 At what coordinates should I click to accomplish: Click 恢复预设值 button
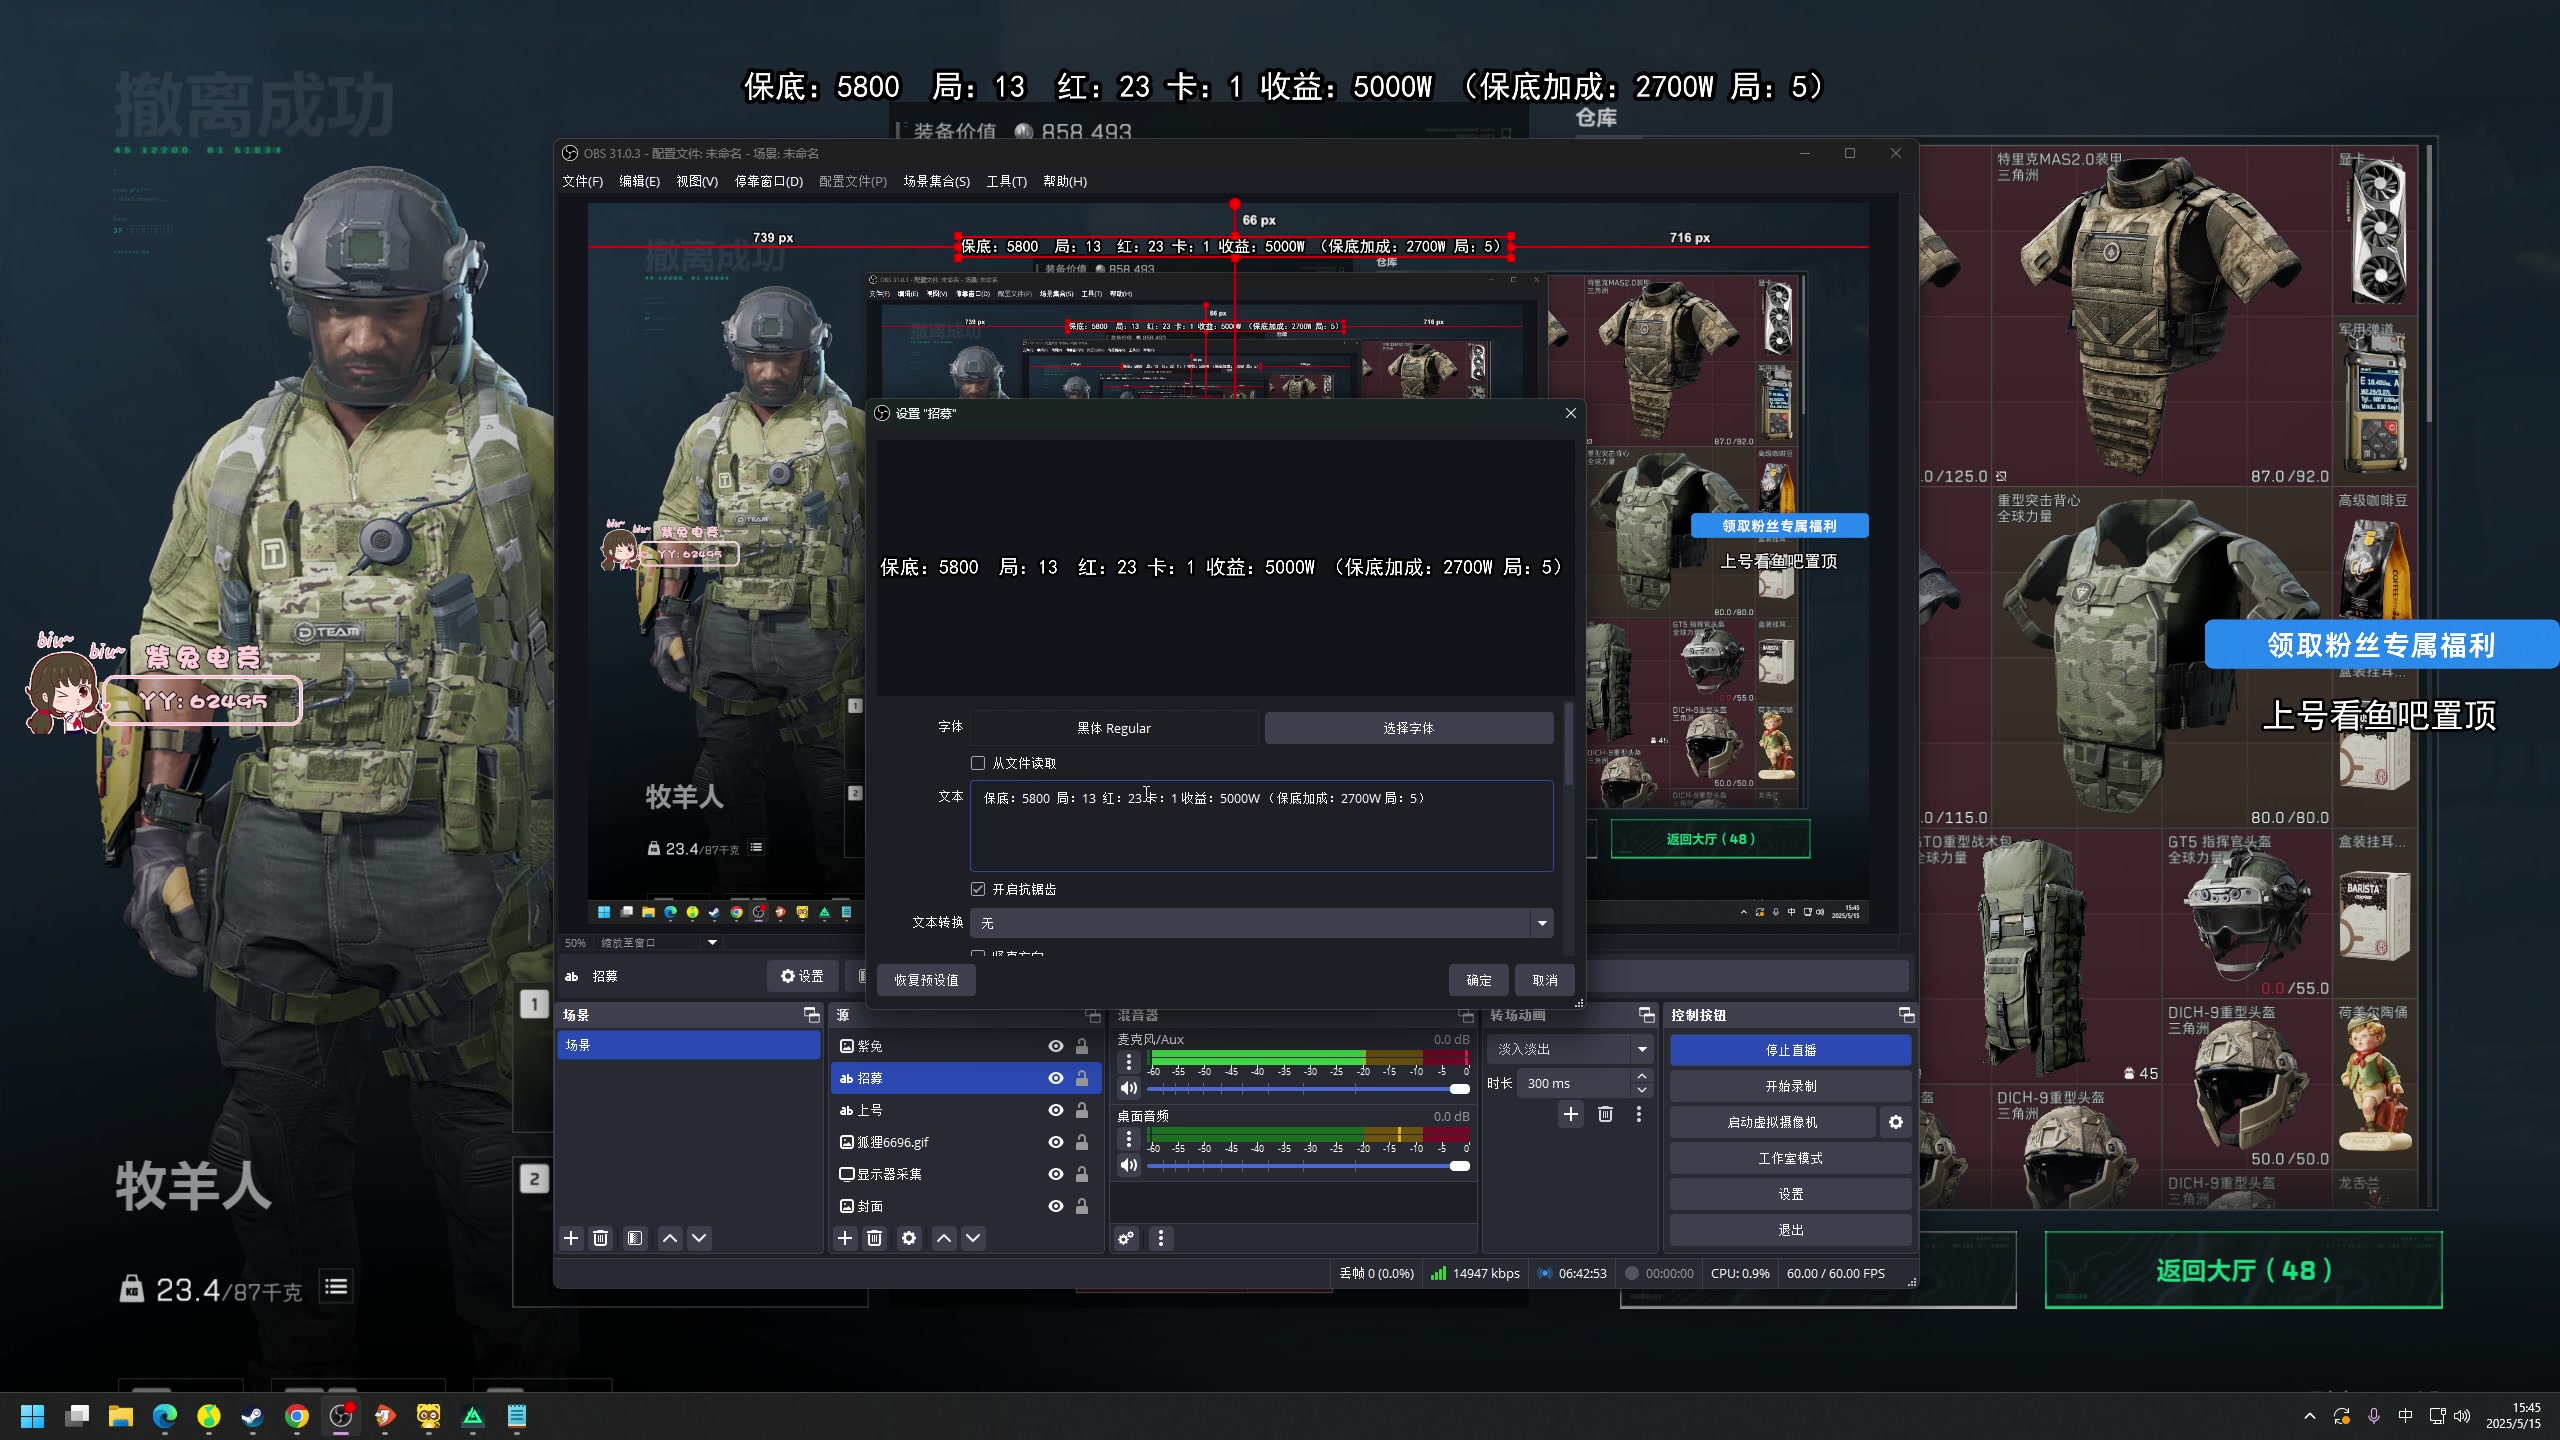point(926,980)
